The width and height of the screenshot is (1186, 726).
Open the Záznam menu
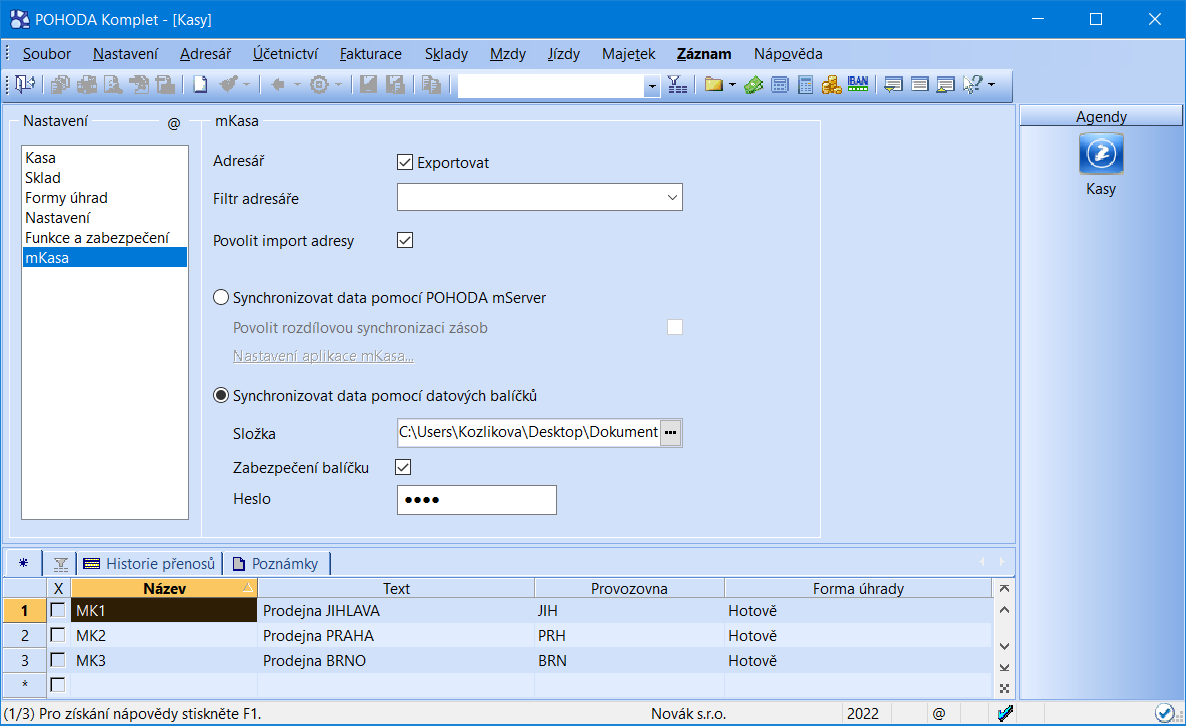click(704, 54)
